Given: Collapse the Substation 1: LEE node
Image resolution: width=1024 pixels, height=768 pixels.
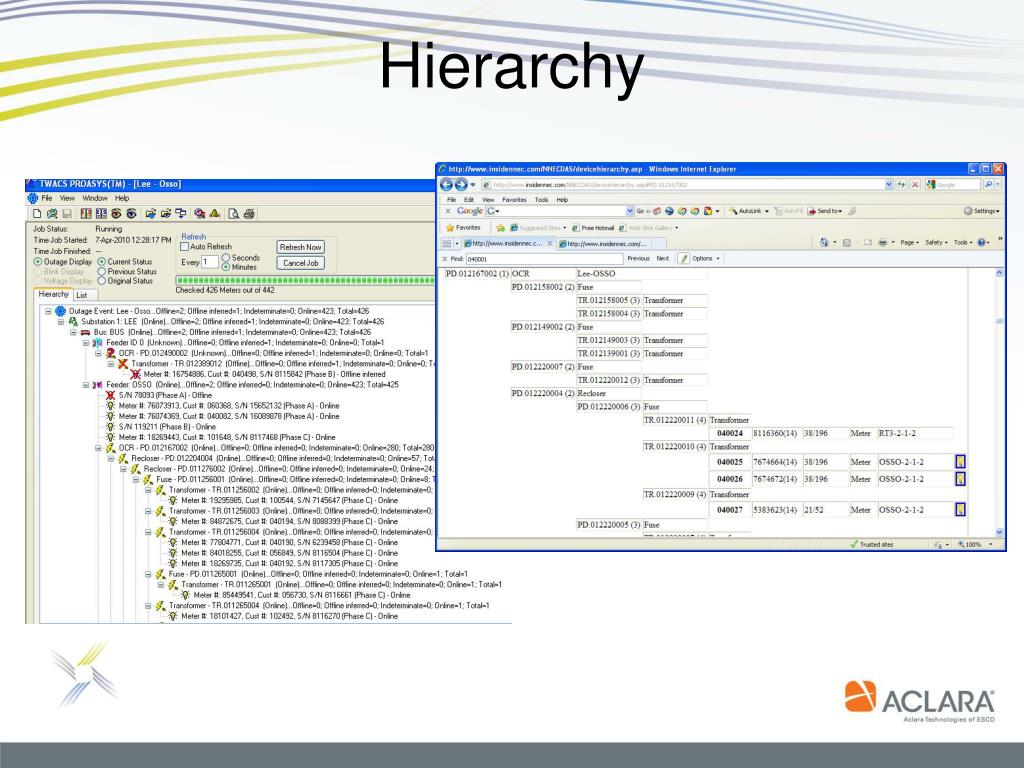Looking at the screenshot, I should click(x=61, y=322).
